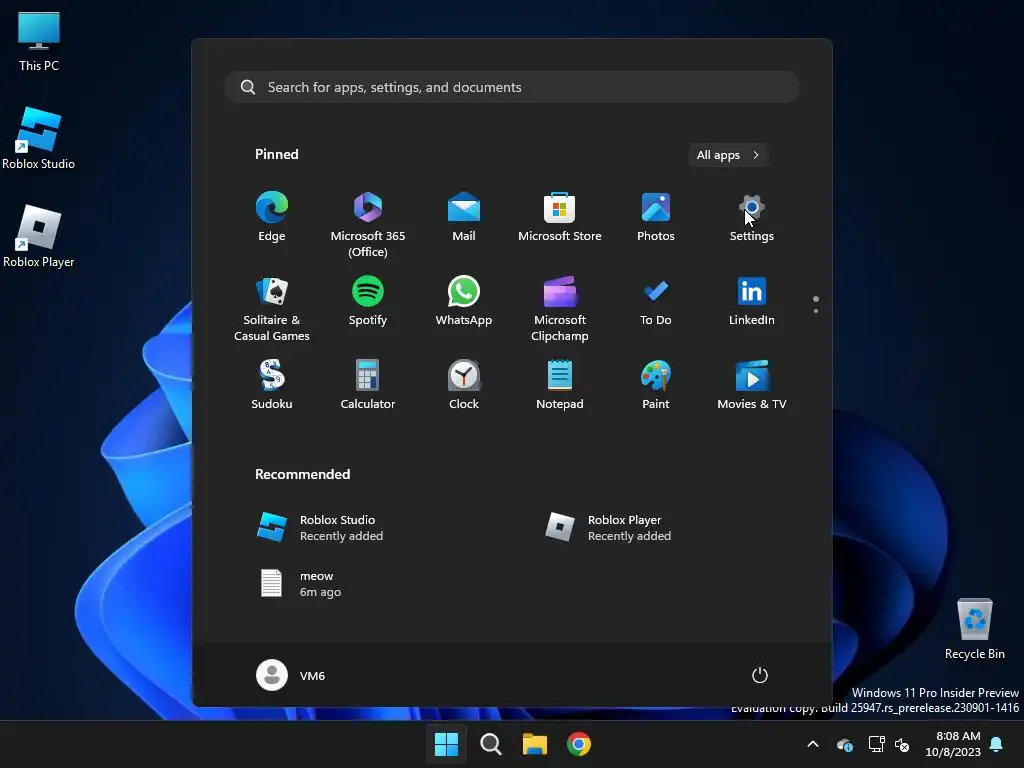Open Microsoft Store from pinned apps

tap(560, 217)
